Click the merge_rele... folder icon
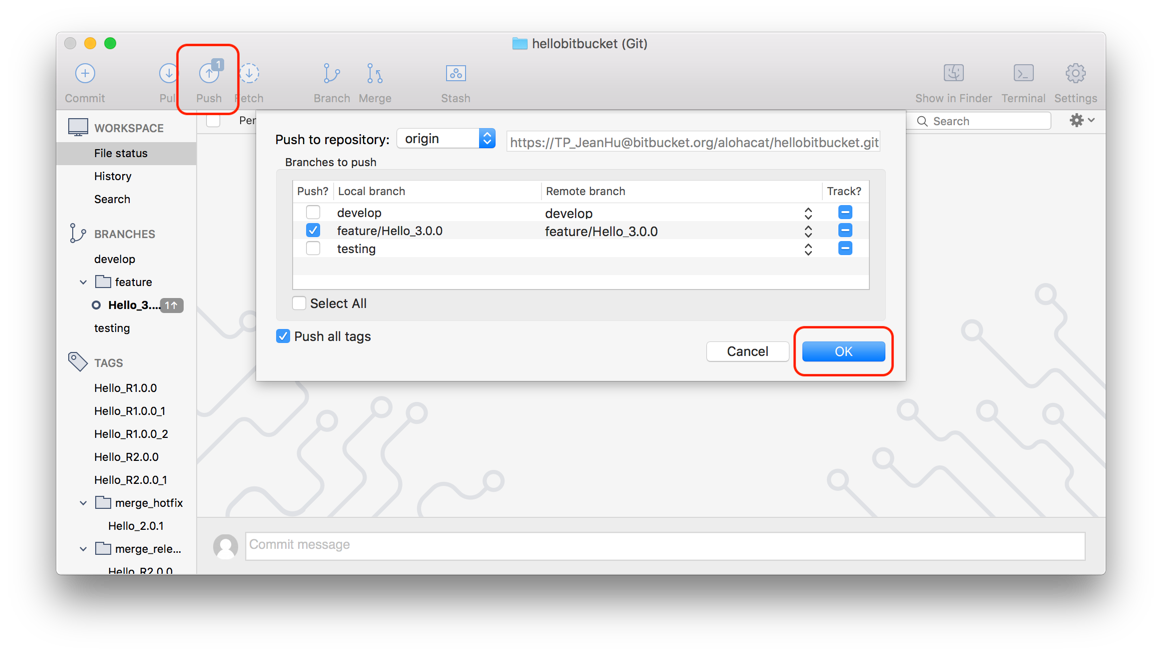 pyautogui.click(x=103, y=548)
